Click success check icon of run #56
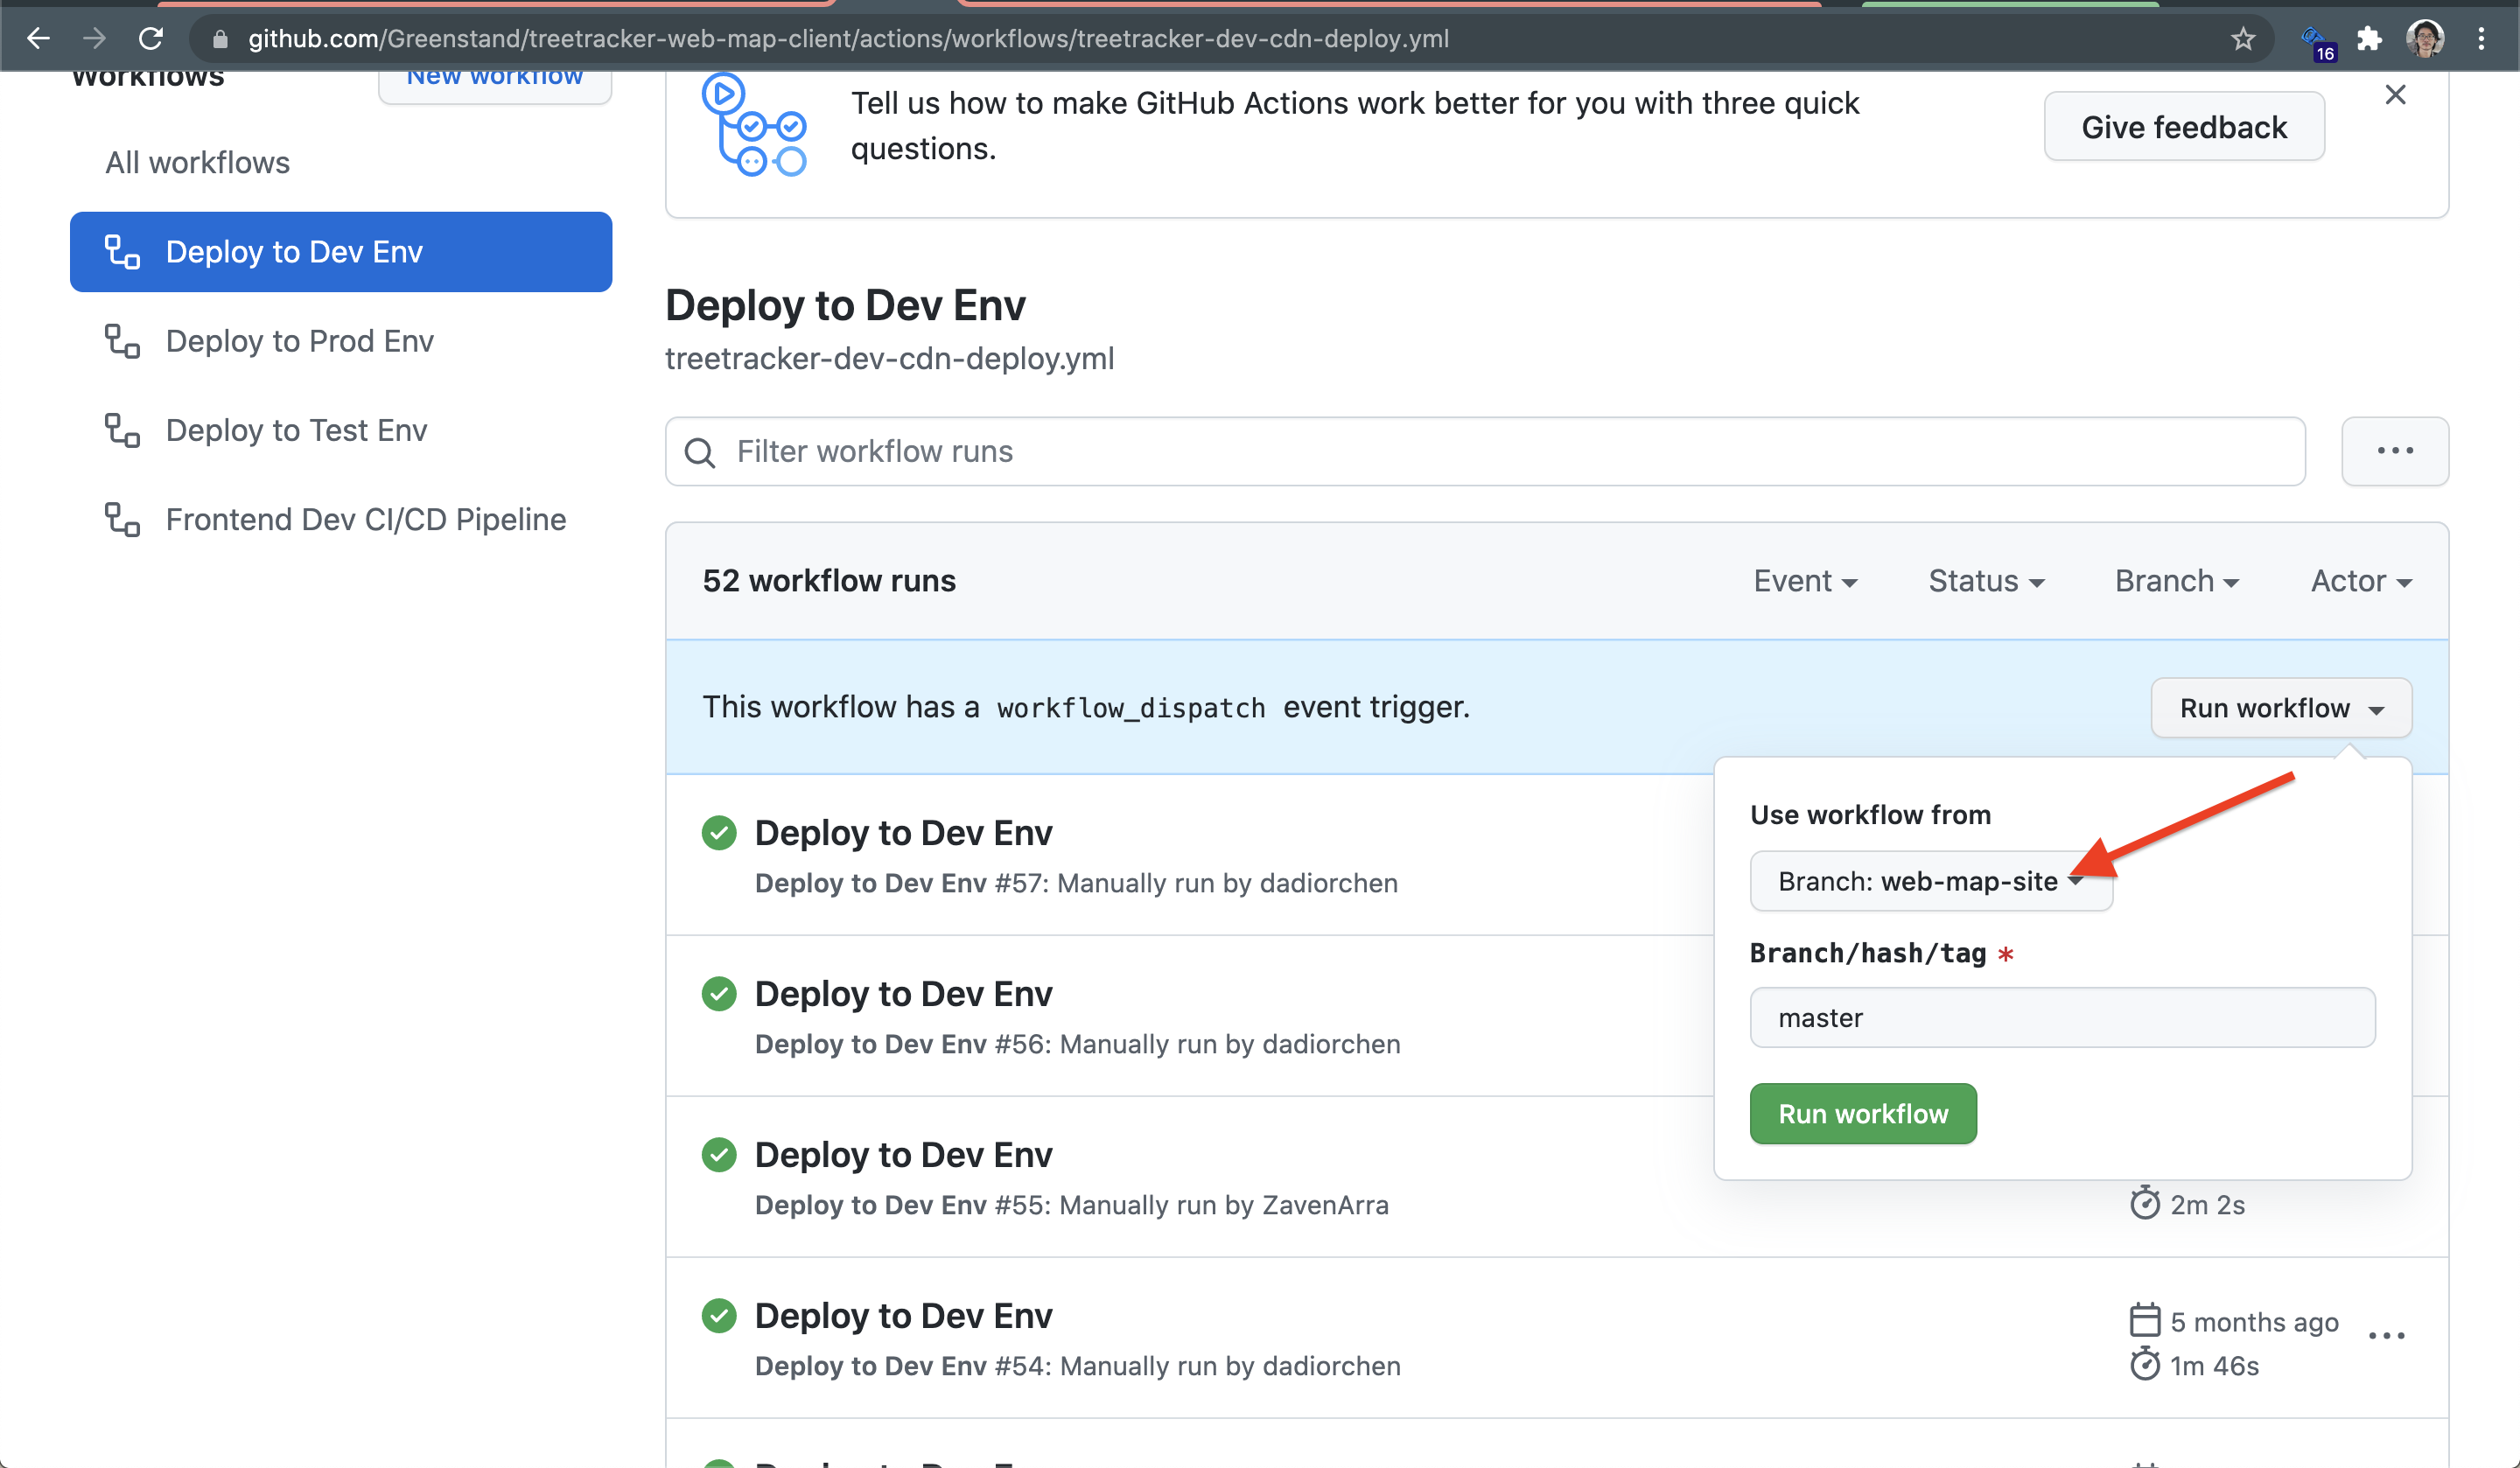 tap(719, 993)
